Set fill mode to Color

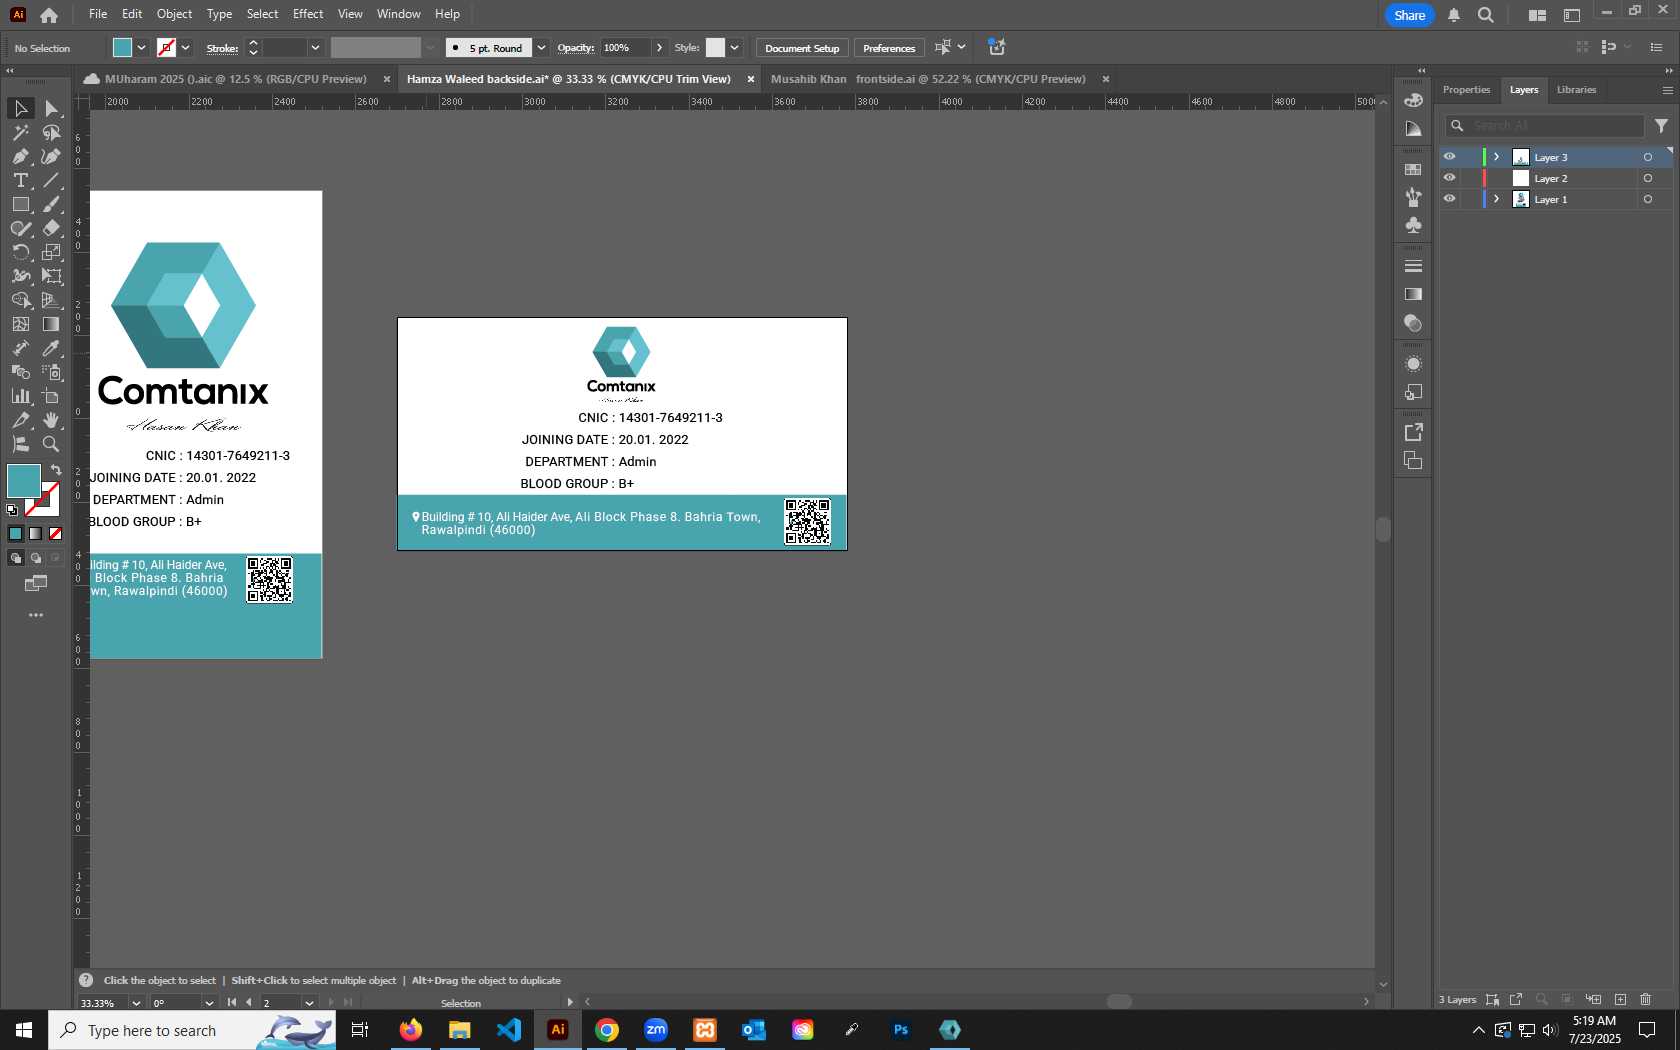[16, 533]
